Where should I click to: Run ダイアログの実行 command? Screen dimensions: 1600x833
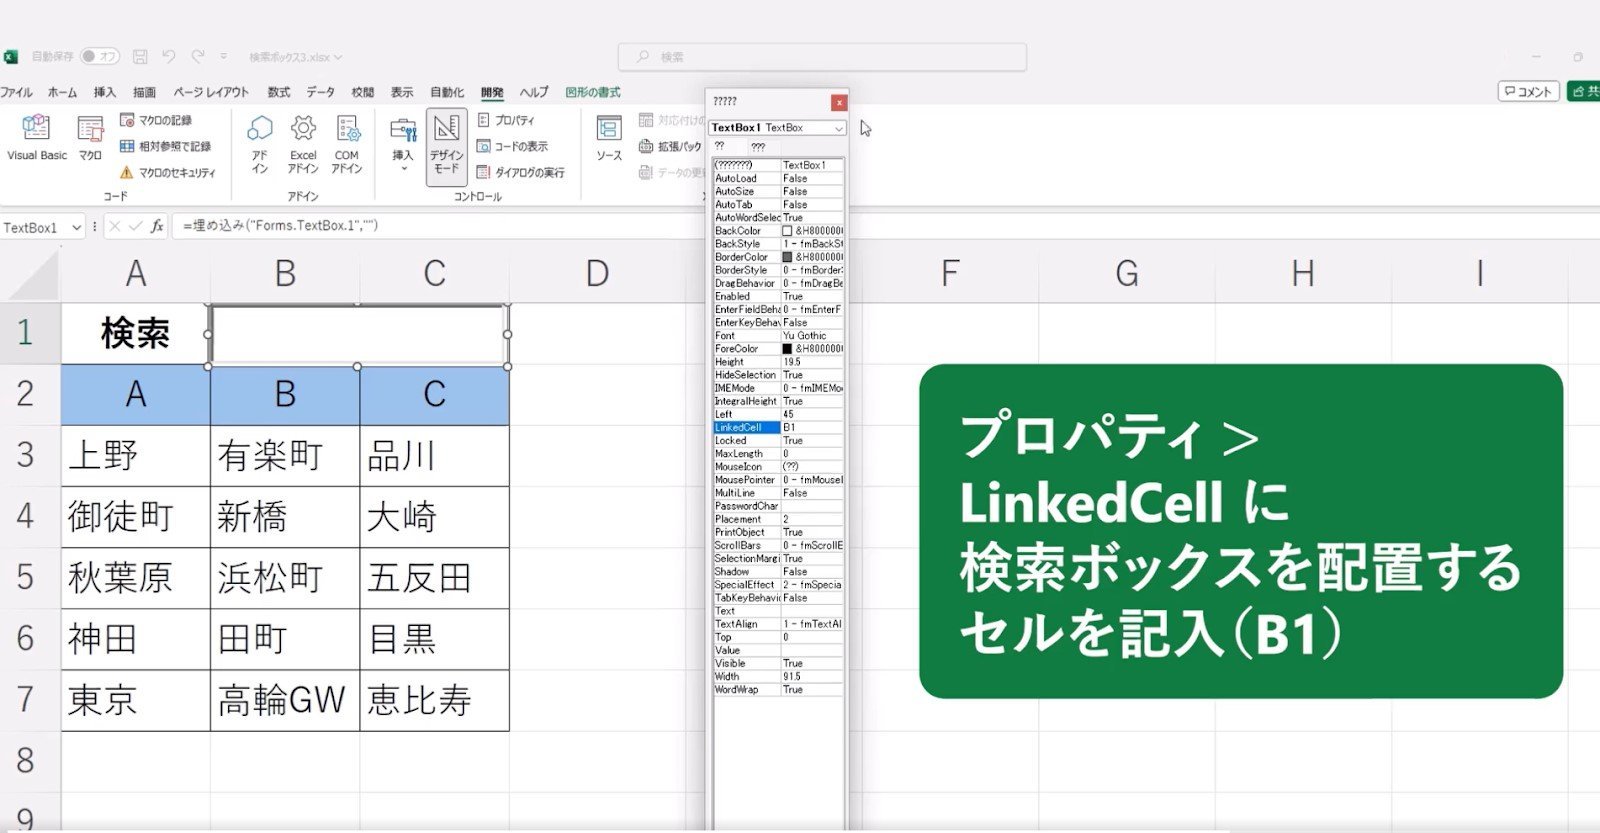[521, 172]
